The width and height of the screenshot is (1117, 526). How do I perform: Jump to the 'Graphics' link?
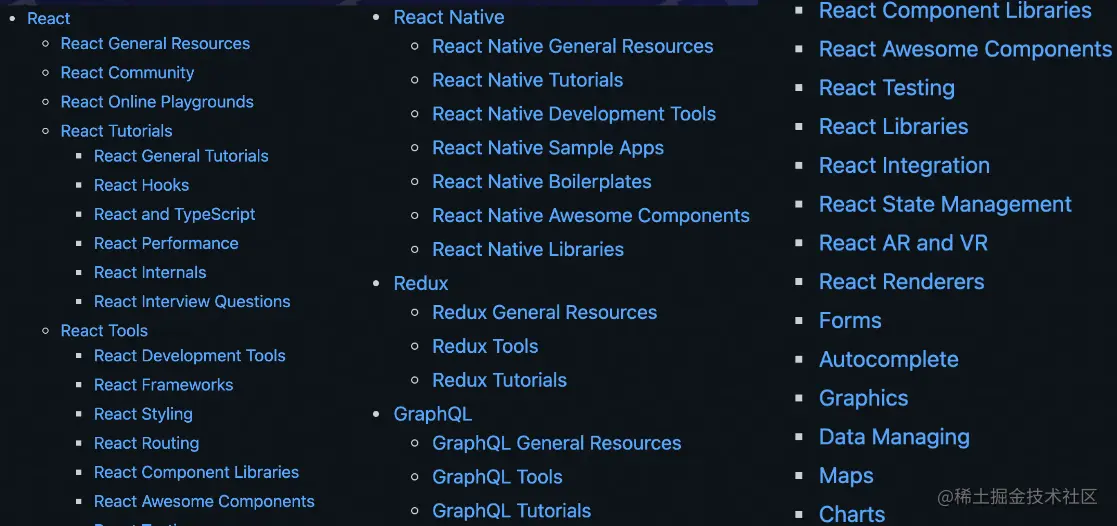[863, 398]
